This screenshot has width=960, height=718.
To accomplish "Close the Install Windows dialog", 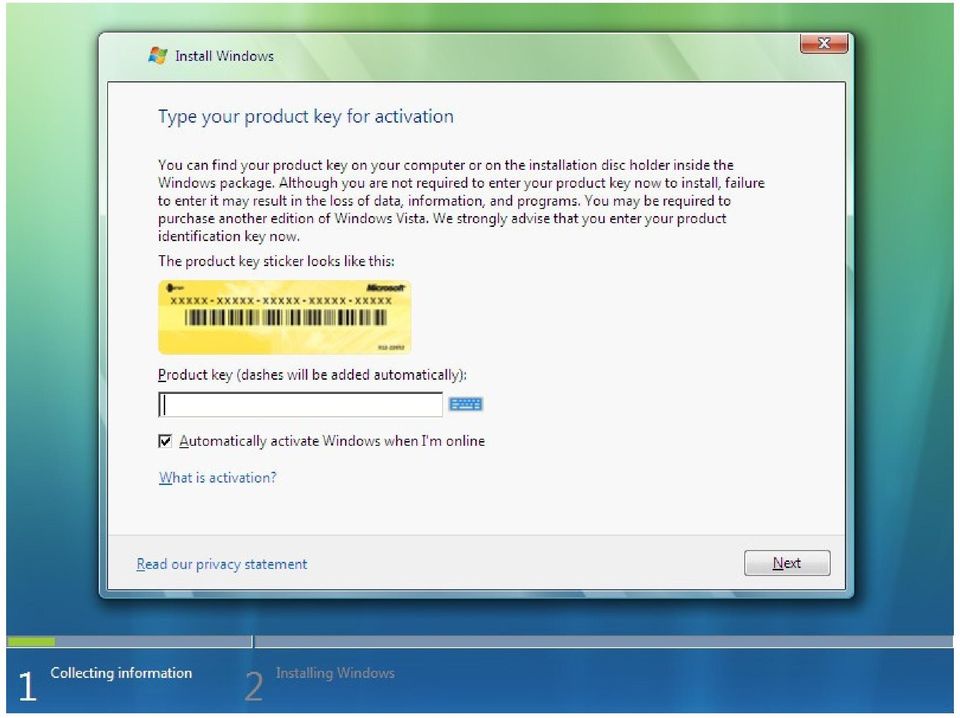I will [x=823, y=43].
